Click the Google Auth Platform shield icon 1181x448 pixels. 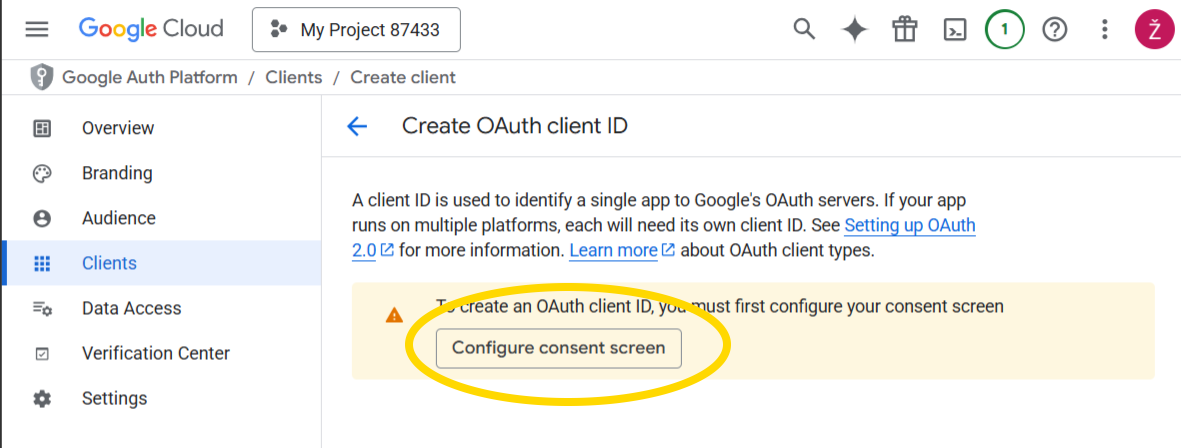click(41, 78)
